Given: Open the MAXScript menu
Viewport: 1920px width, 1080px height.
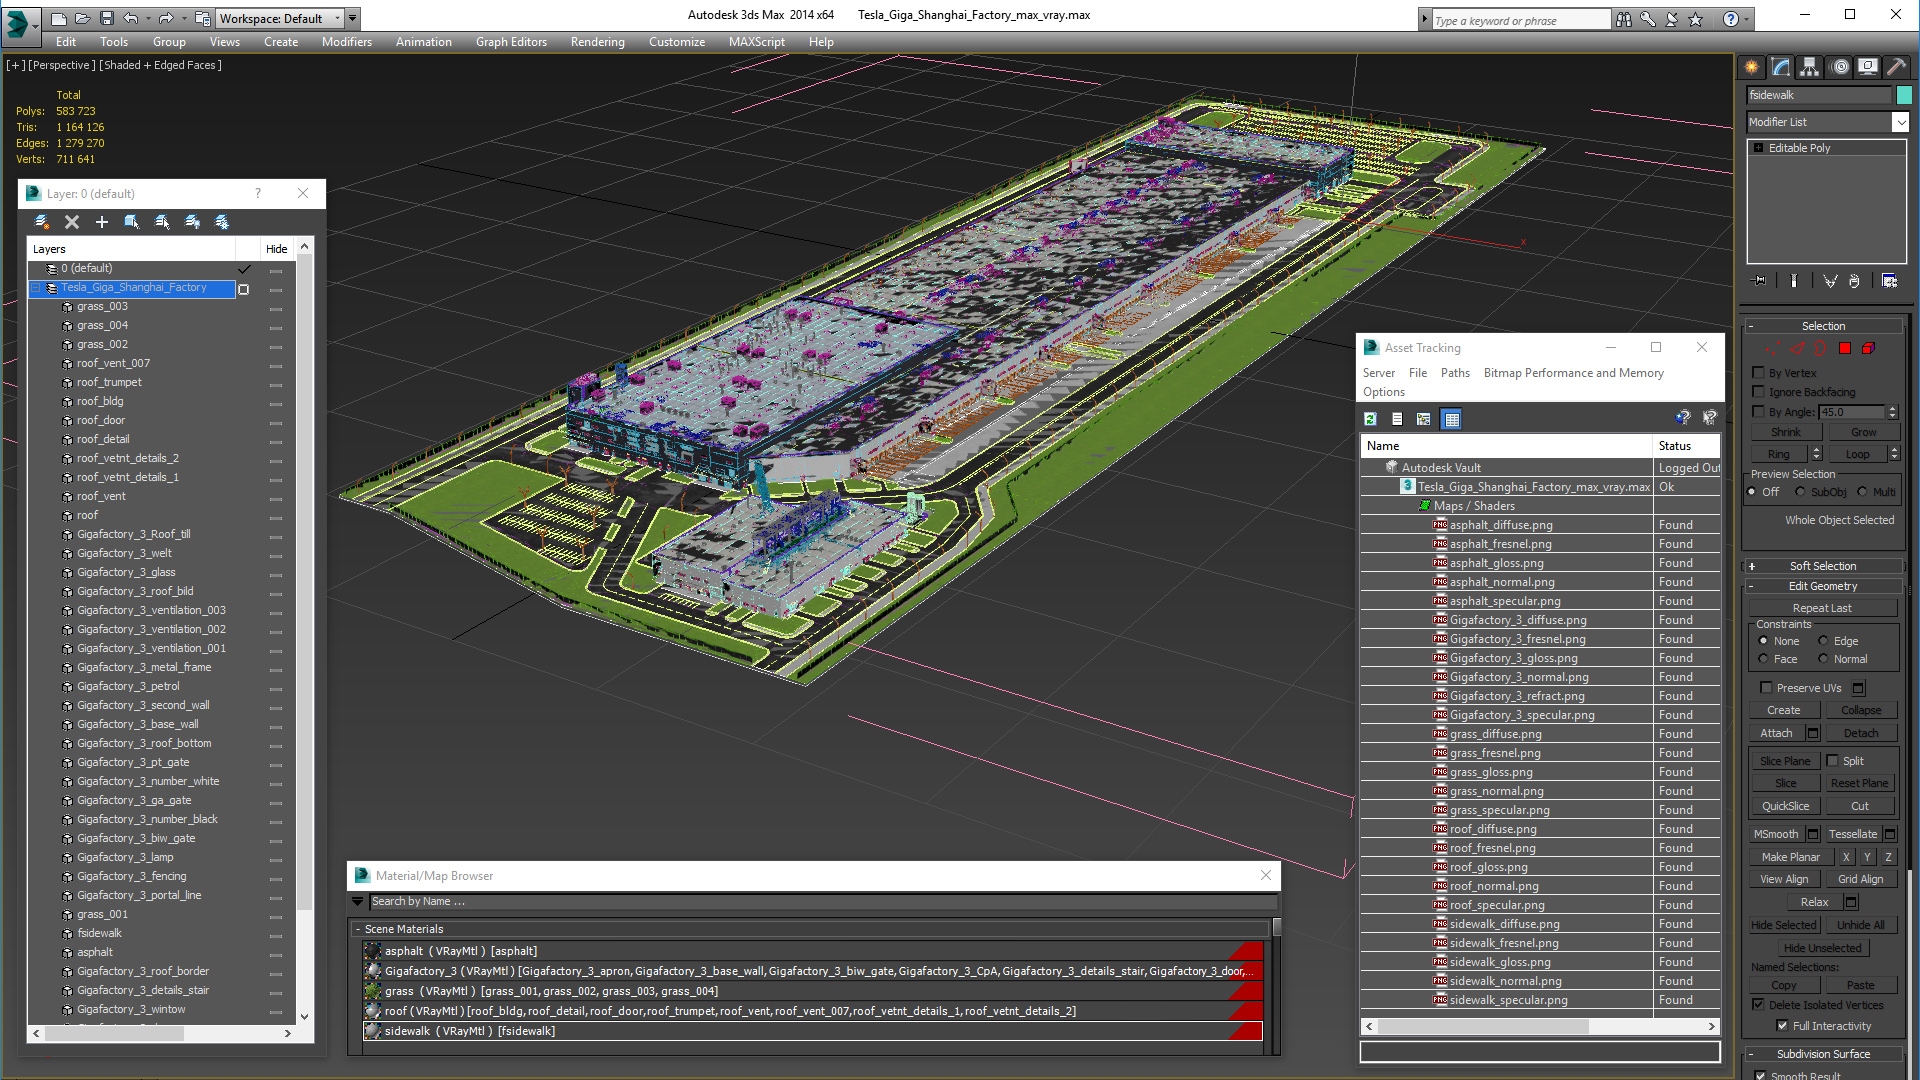Looking at the screenshot, I should (x=756, y=42).
